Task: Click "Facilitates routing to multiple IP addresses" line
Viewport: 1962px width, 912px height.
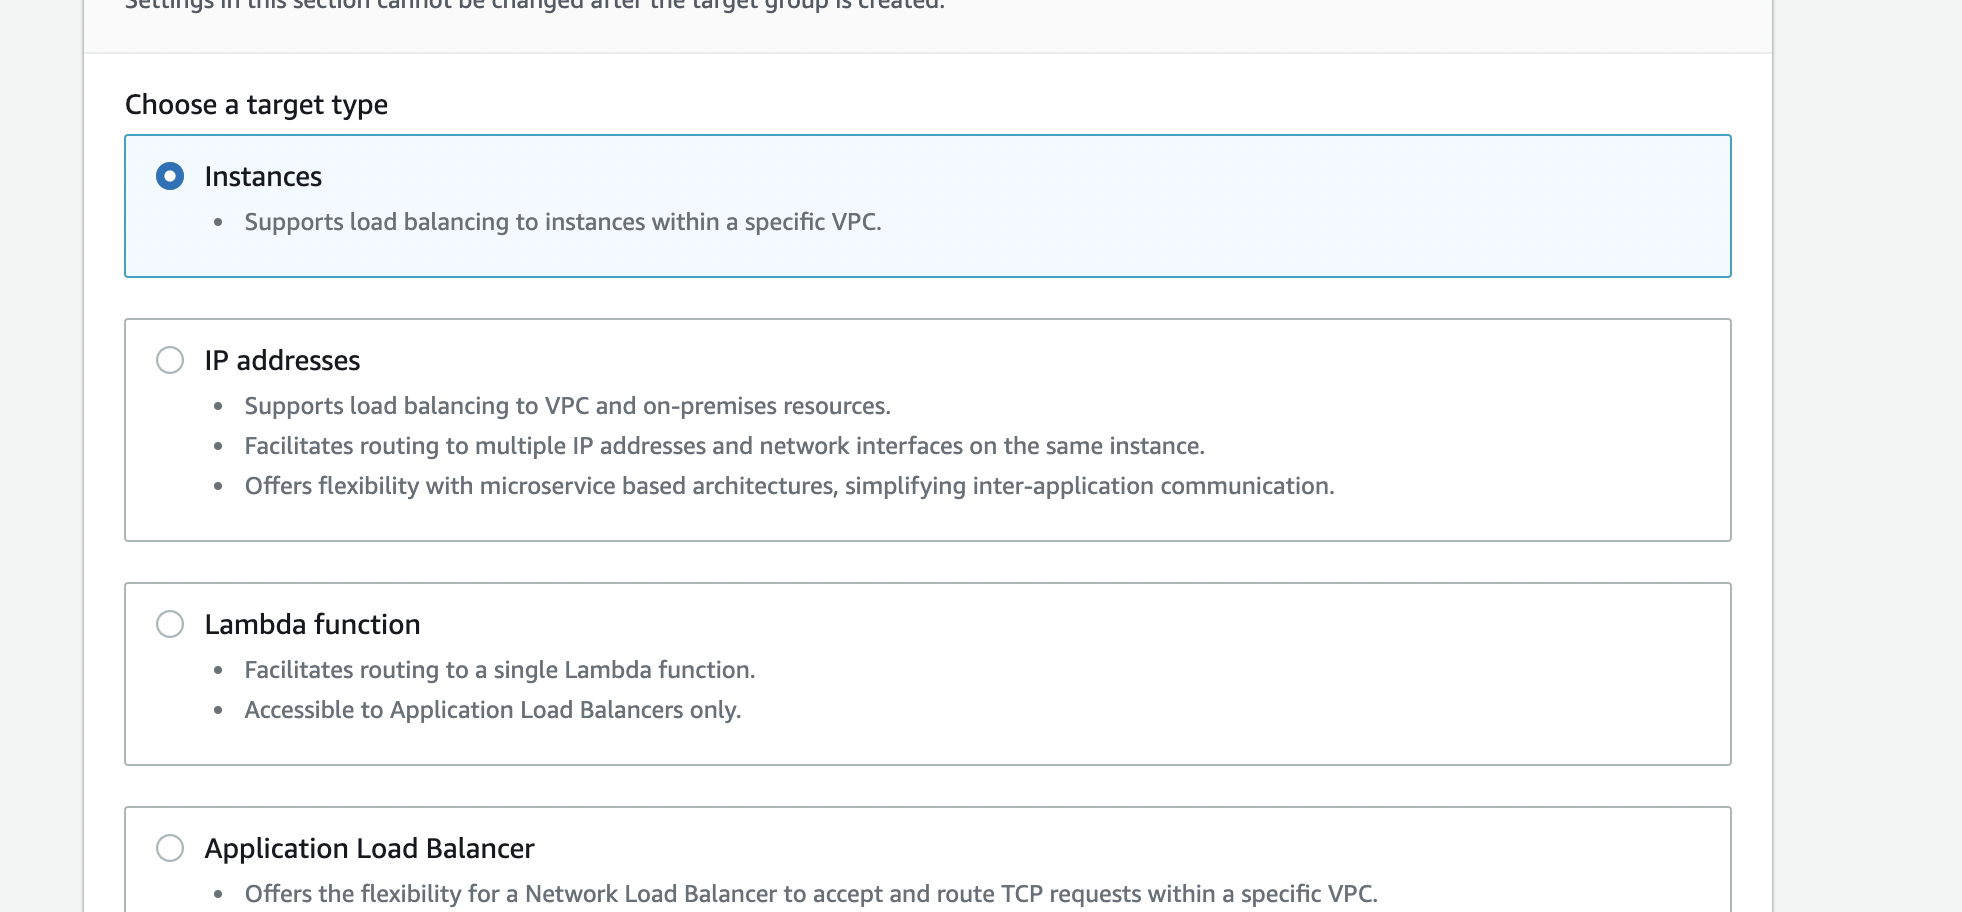Action: tap(724, 446)
